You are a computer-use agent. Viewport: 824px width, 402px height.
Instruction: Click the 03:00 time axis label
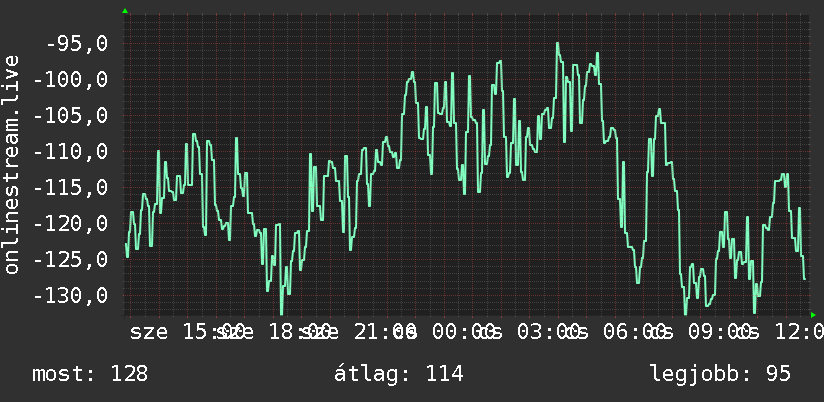[549, 332]
